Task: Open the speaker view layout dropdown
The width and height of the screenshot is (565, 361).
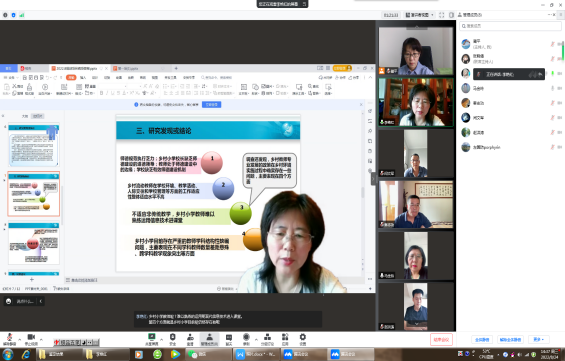Action: click(x=419, y=15)
